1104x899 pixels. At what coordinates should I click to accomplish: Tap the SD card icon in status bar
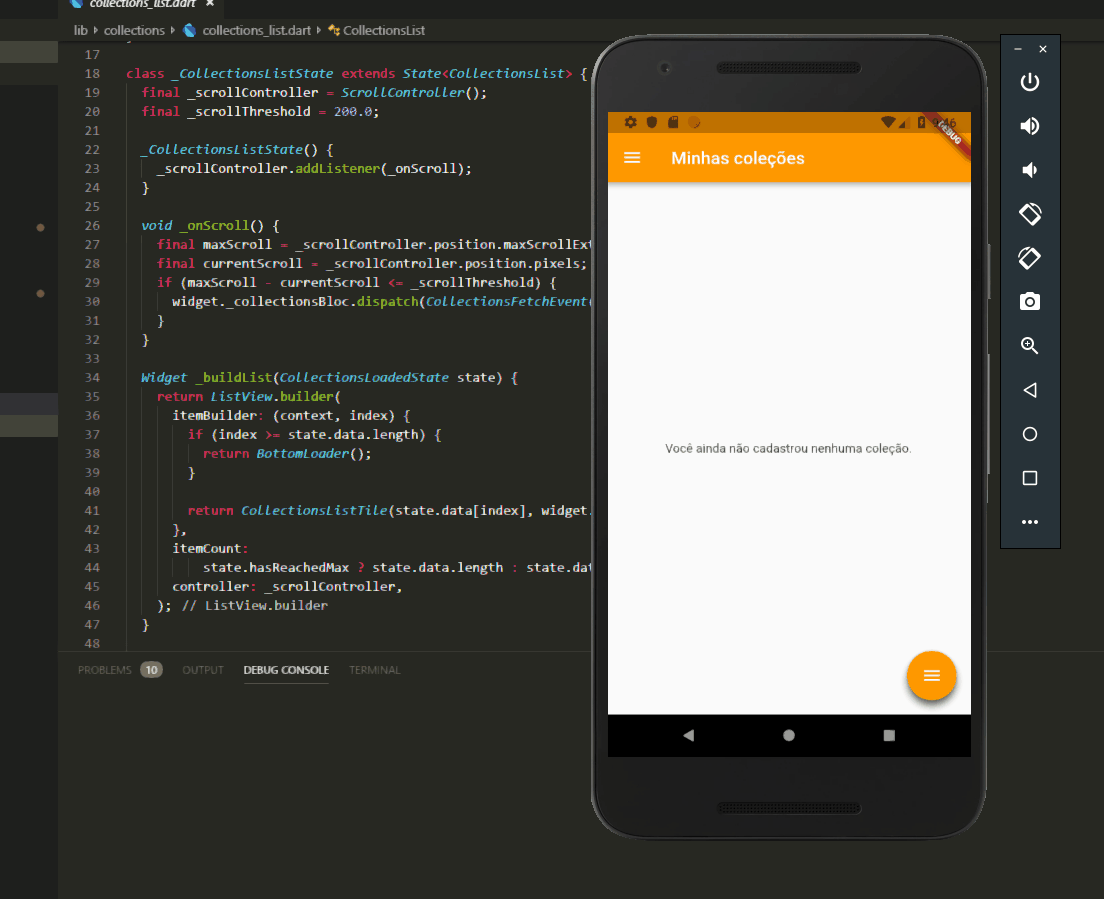pyautogui.click(x=672, y=122)
